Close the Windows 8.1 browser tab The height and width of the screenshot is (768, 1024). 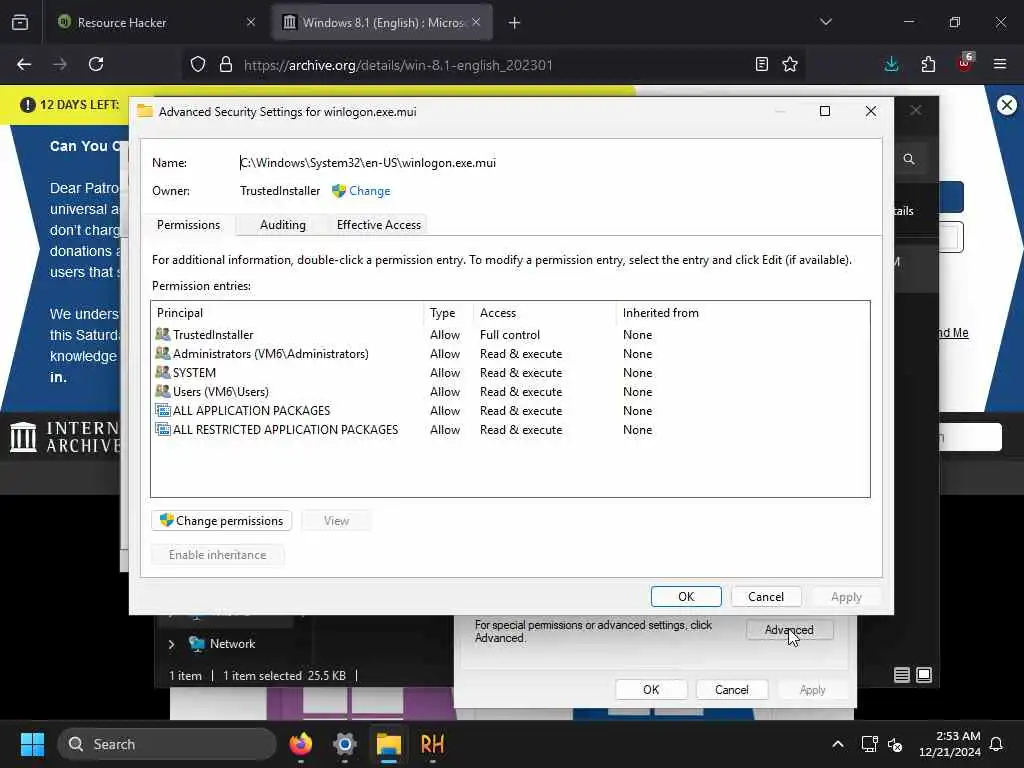[476, 22]
